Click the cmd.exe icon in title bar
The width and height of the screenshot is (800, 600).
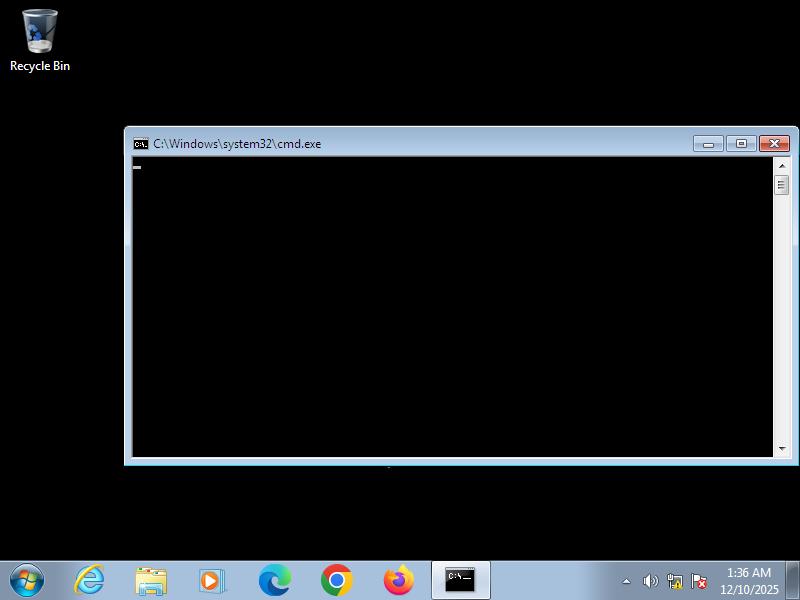click(x=141, y=144)
